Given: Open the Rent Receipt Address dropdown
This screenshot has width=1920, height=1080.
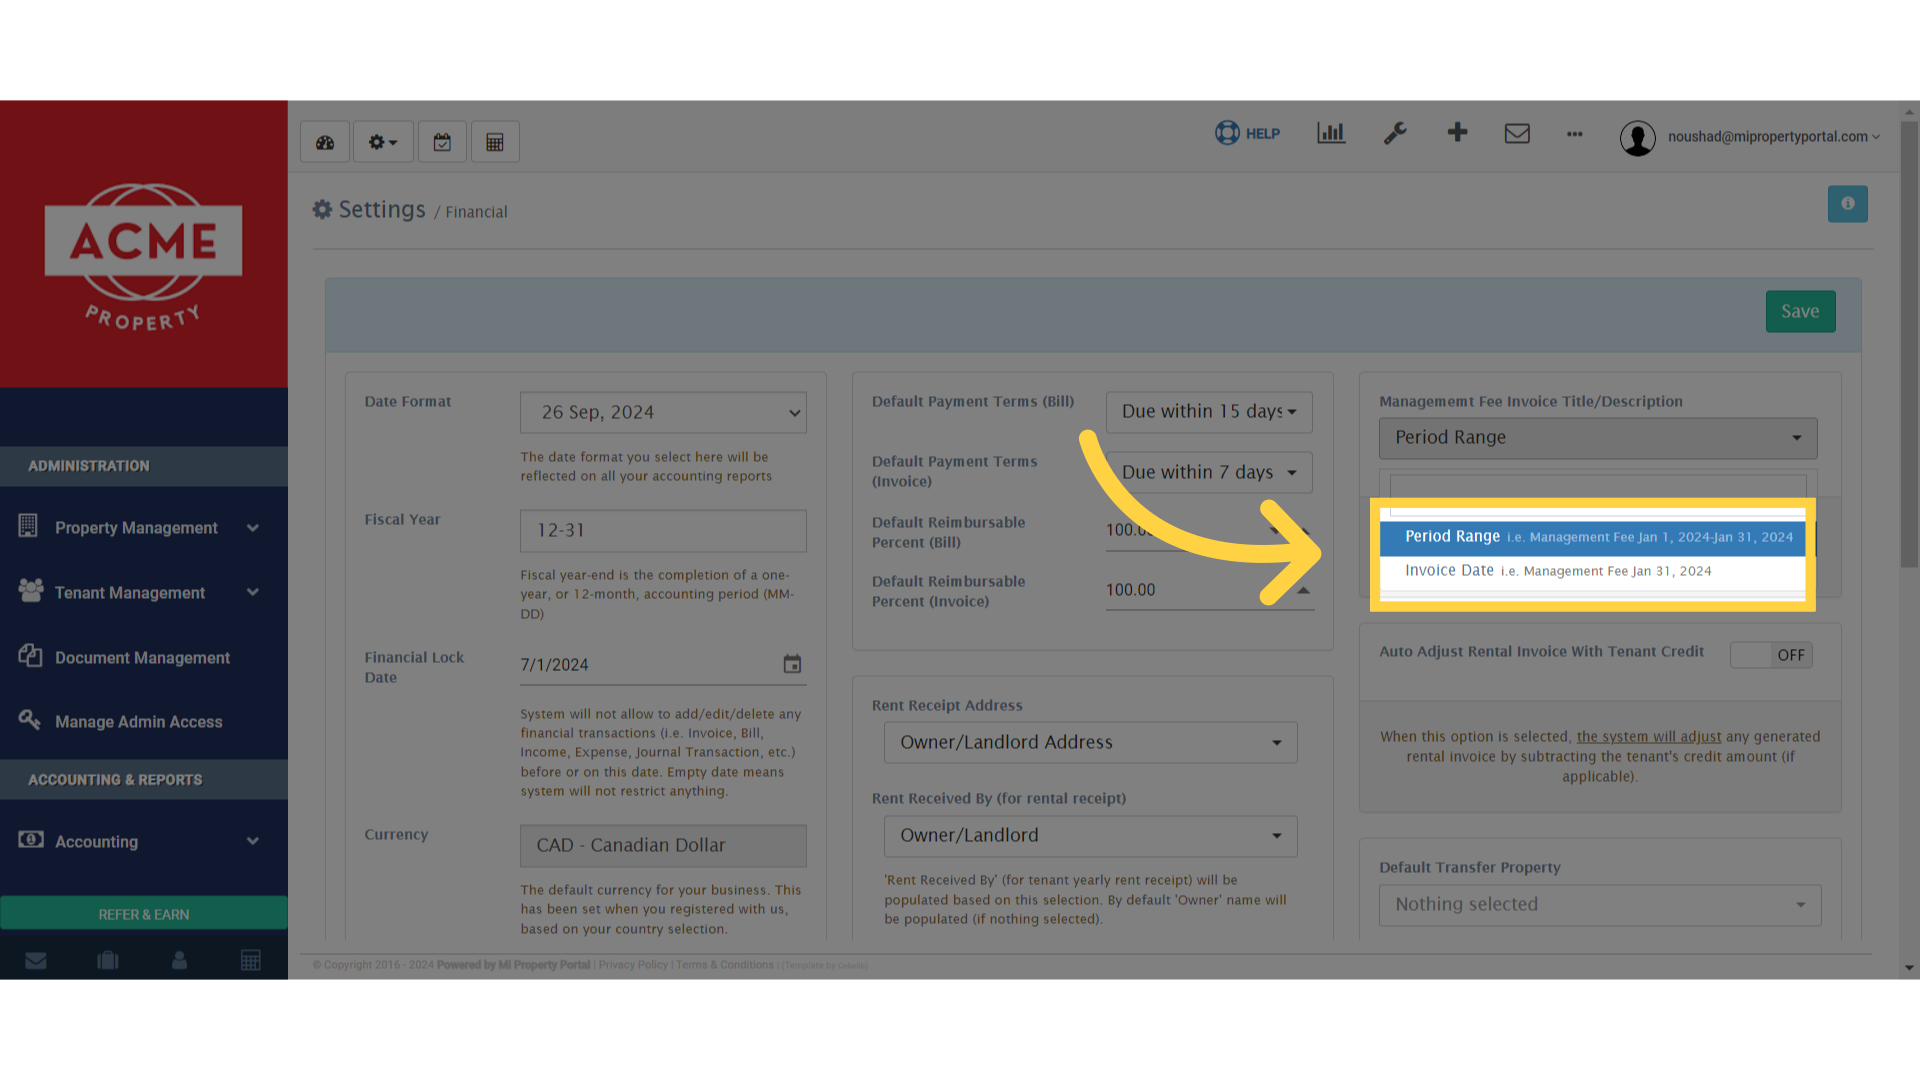Looking at the screenshot, I should (1089, 742).
